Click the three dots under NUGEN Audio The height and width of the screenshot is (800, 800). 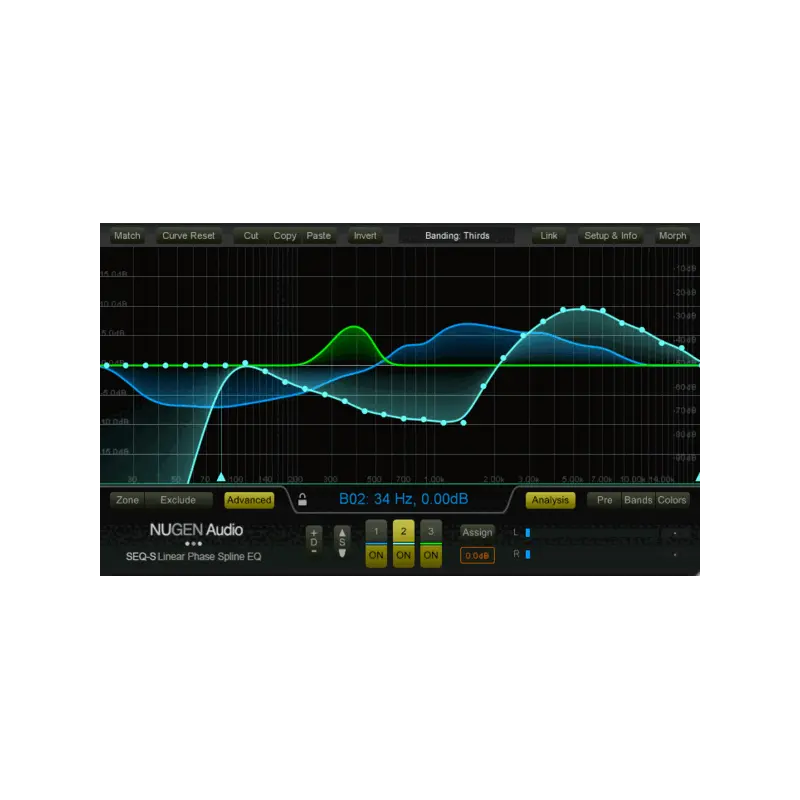[x=193, y=544]
